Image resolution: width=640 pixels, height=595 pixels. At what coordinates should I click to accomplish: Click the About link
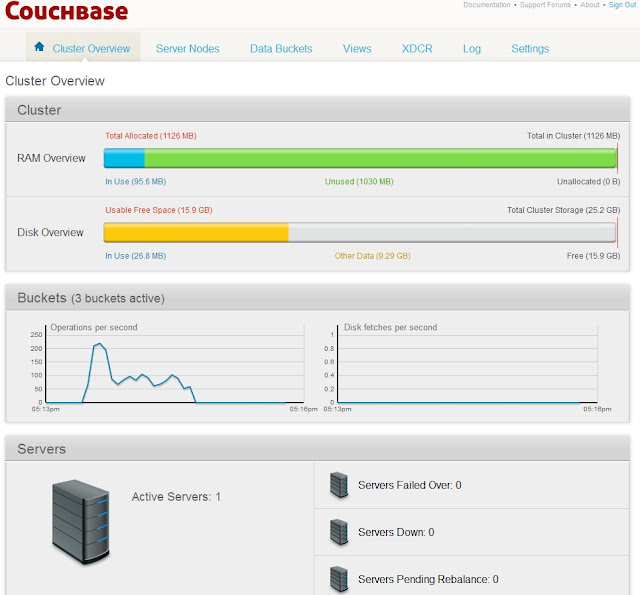coord(590,5)
